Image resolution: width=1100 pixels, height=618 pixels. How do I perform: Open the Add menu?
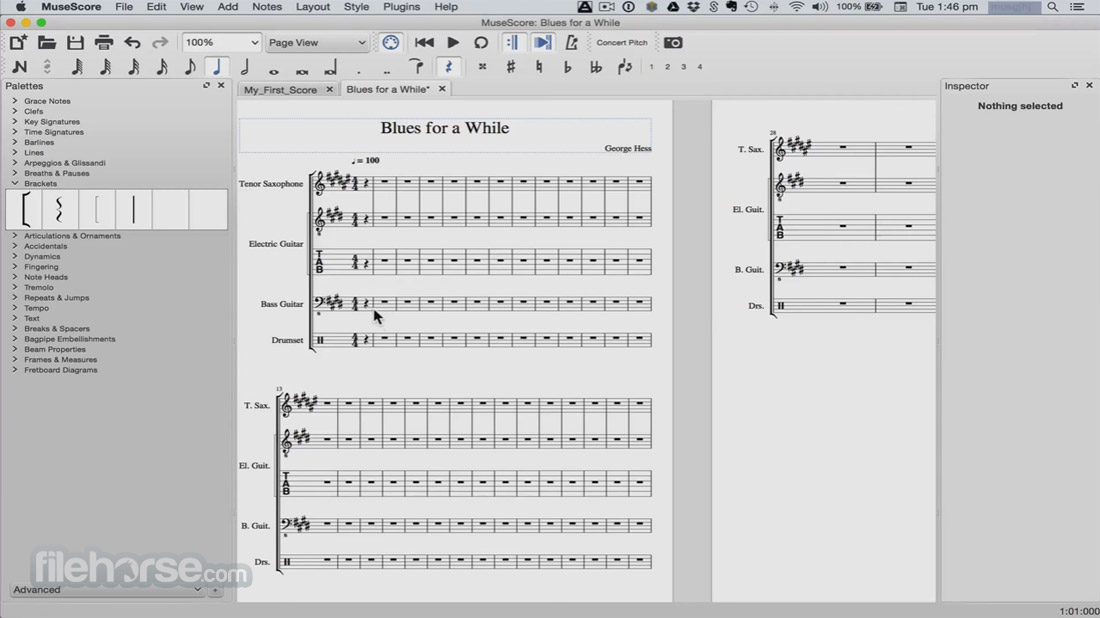227,7
